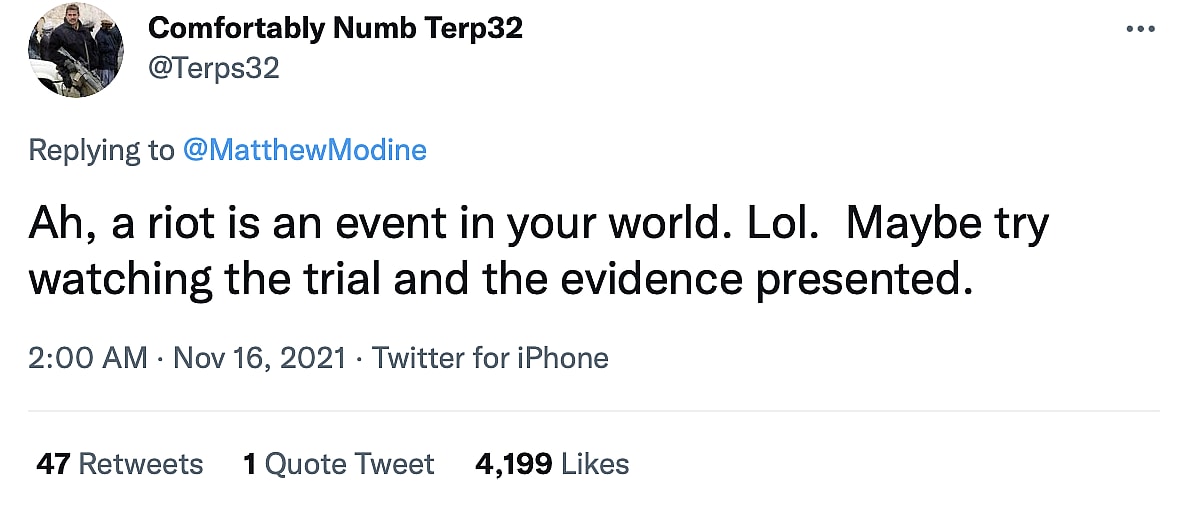The height and width of the screenshot is (513, 1189).
Task: Click the second line of tweet text
Action: tap(500, 279)
